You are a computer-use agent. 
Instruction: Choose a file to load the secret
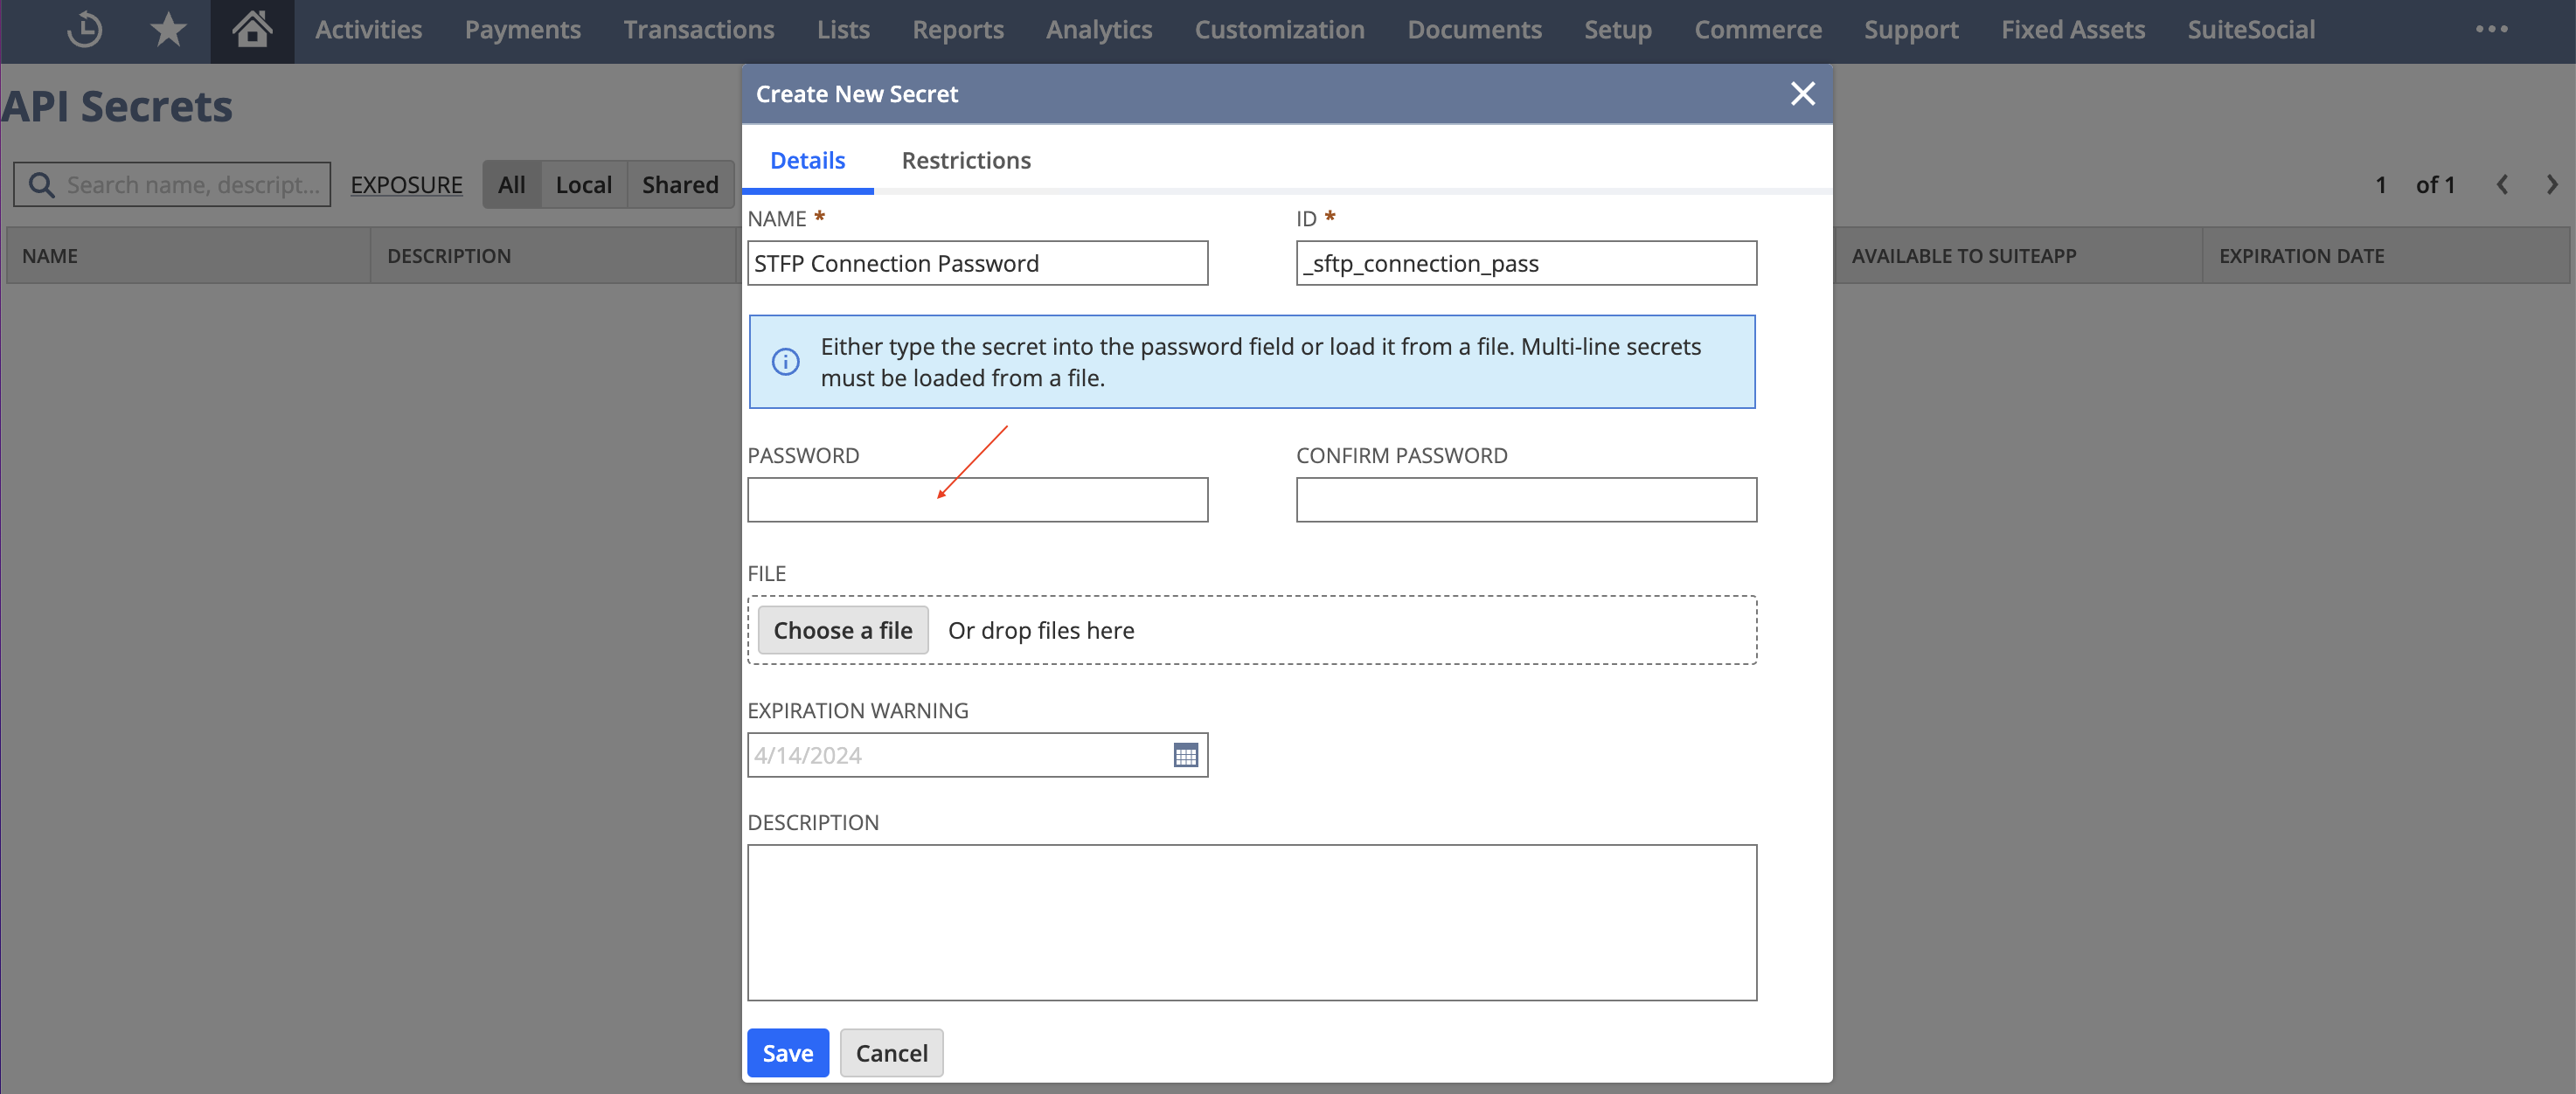[x=842, y=630]
